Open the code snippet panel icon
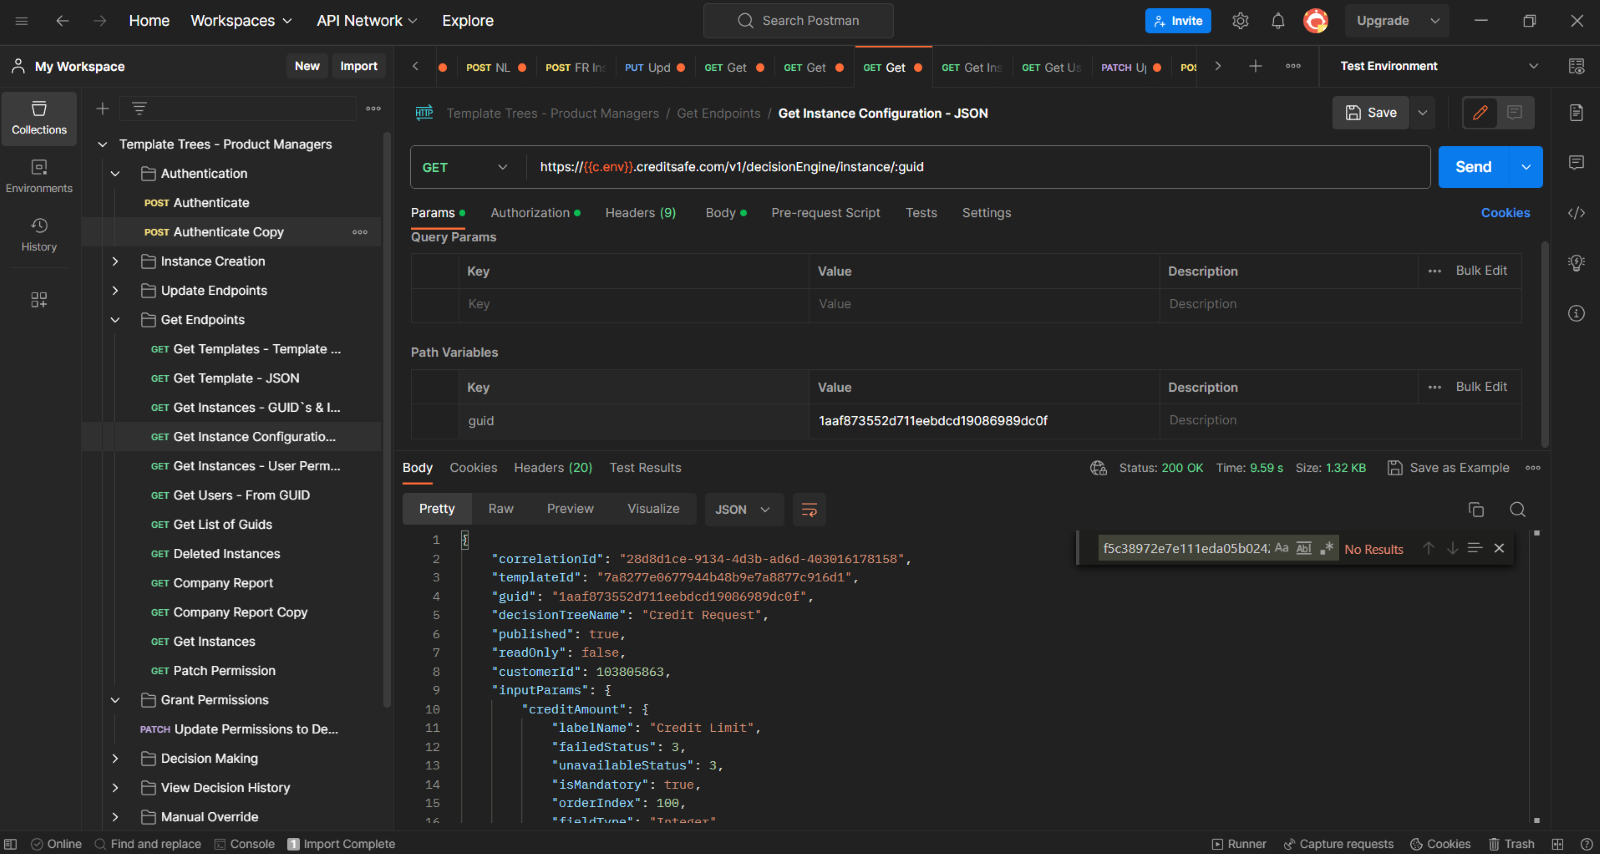1600x854 pixels. (1576, 213)
